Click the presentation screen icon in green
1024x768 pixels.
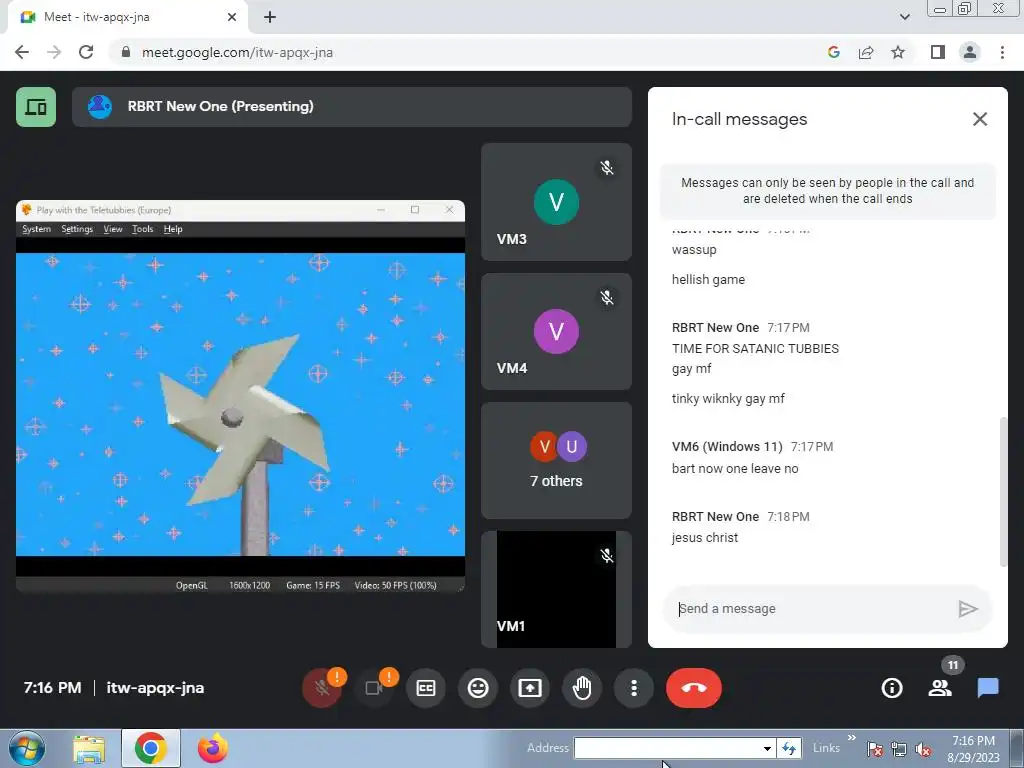(x=36, y=106)
